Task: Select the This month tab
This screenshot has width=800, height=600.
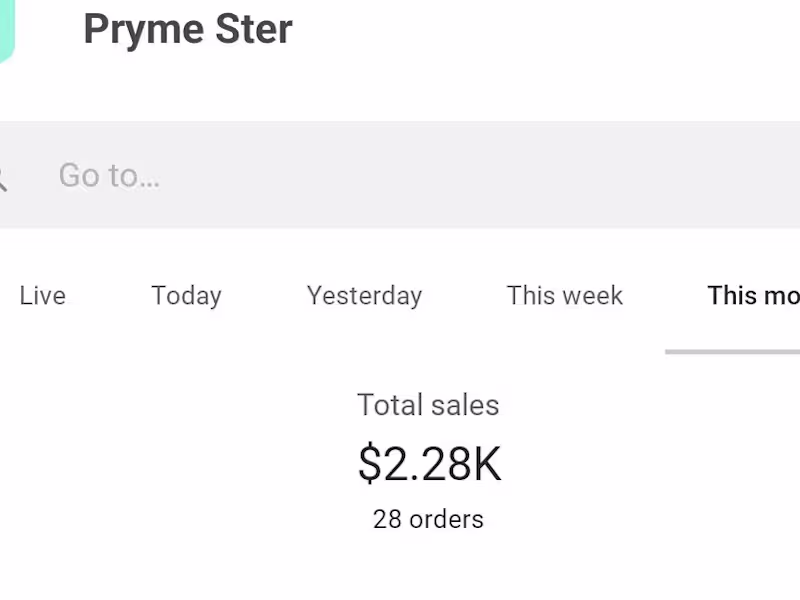Action: click(752, 296)
